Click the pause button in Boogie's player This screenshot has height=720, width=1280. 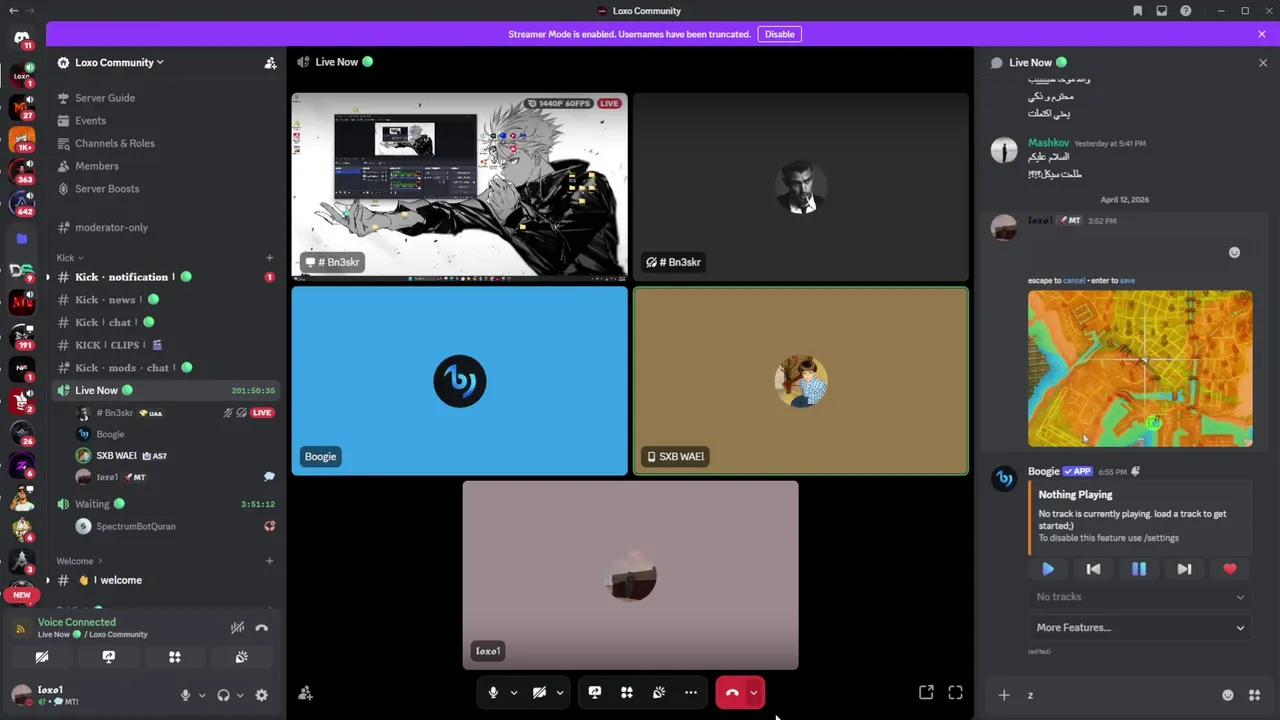1139,569
